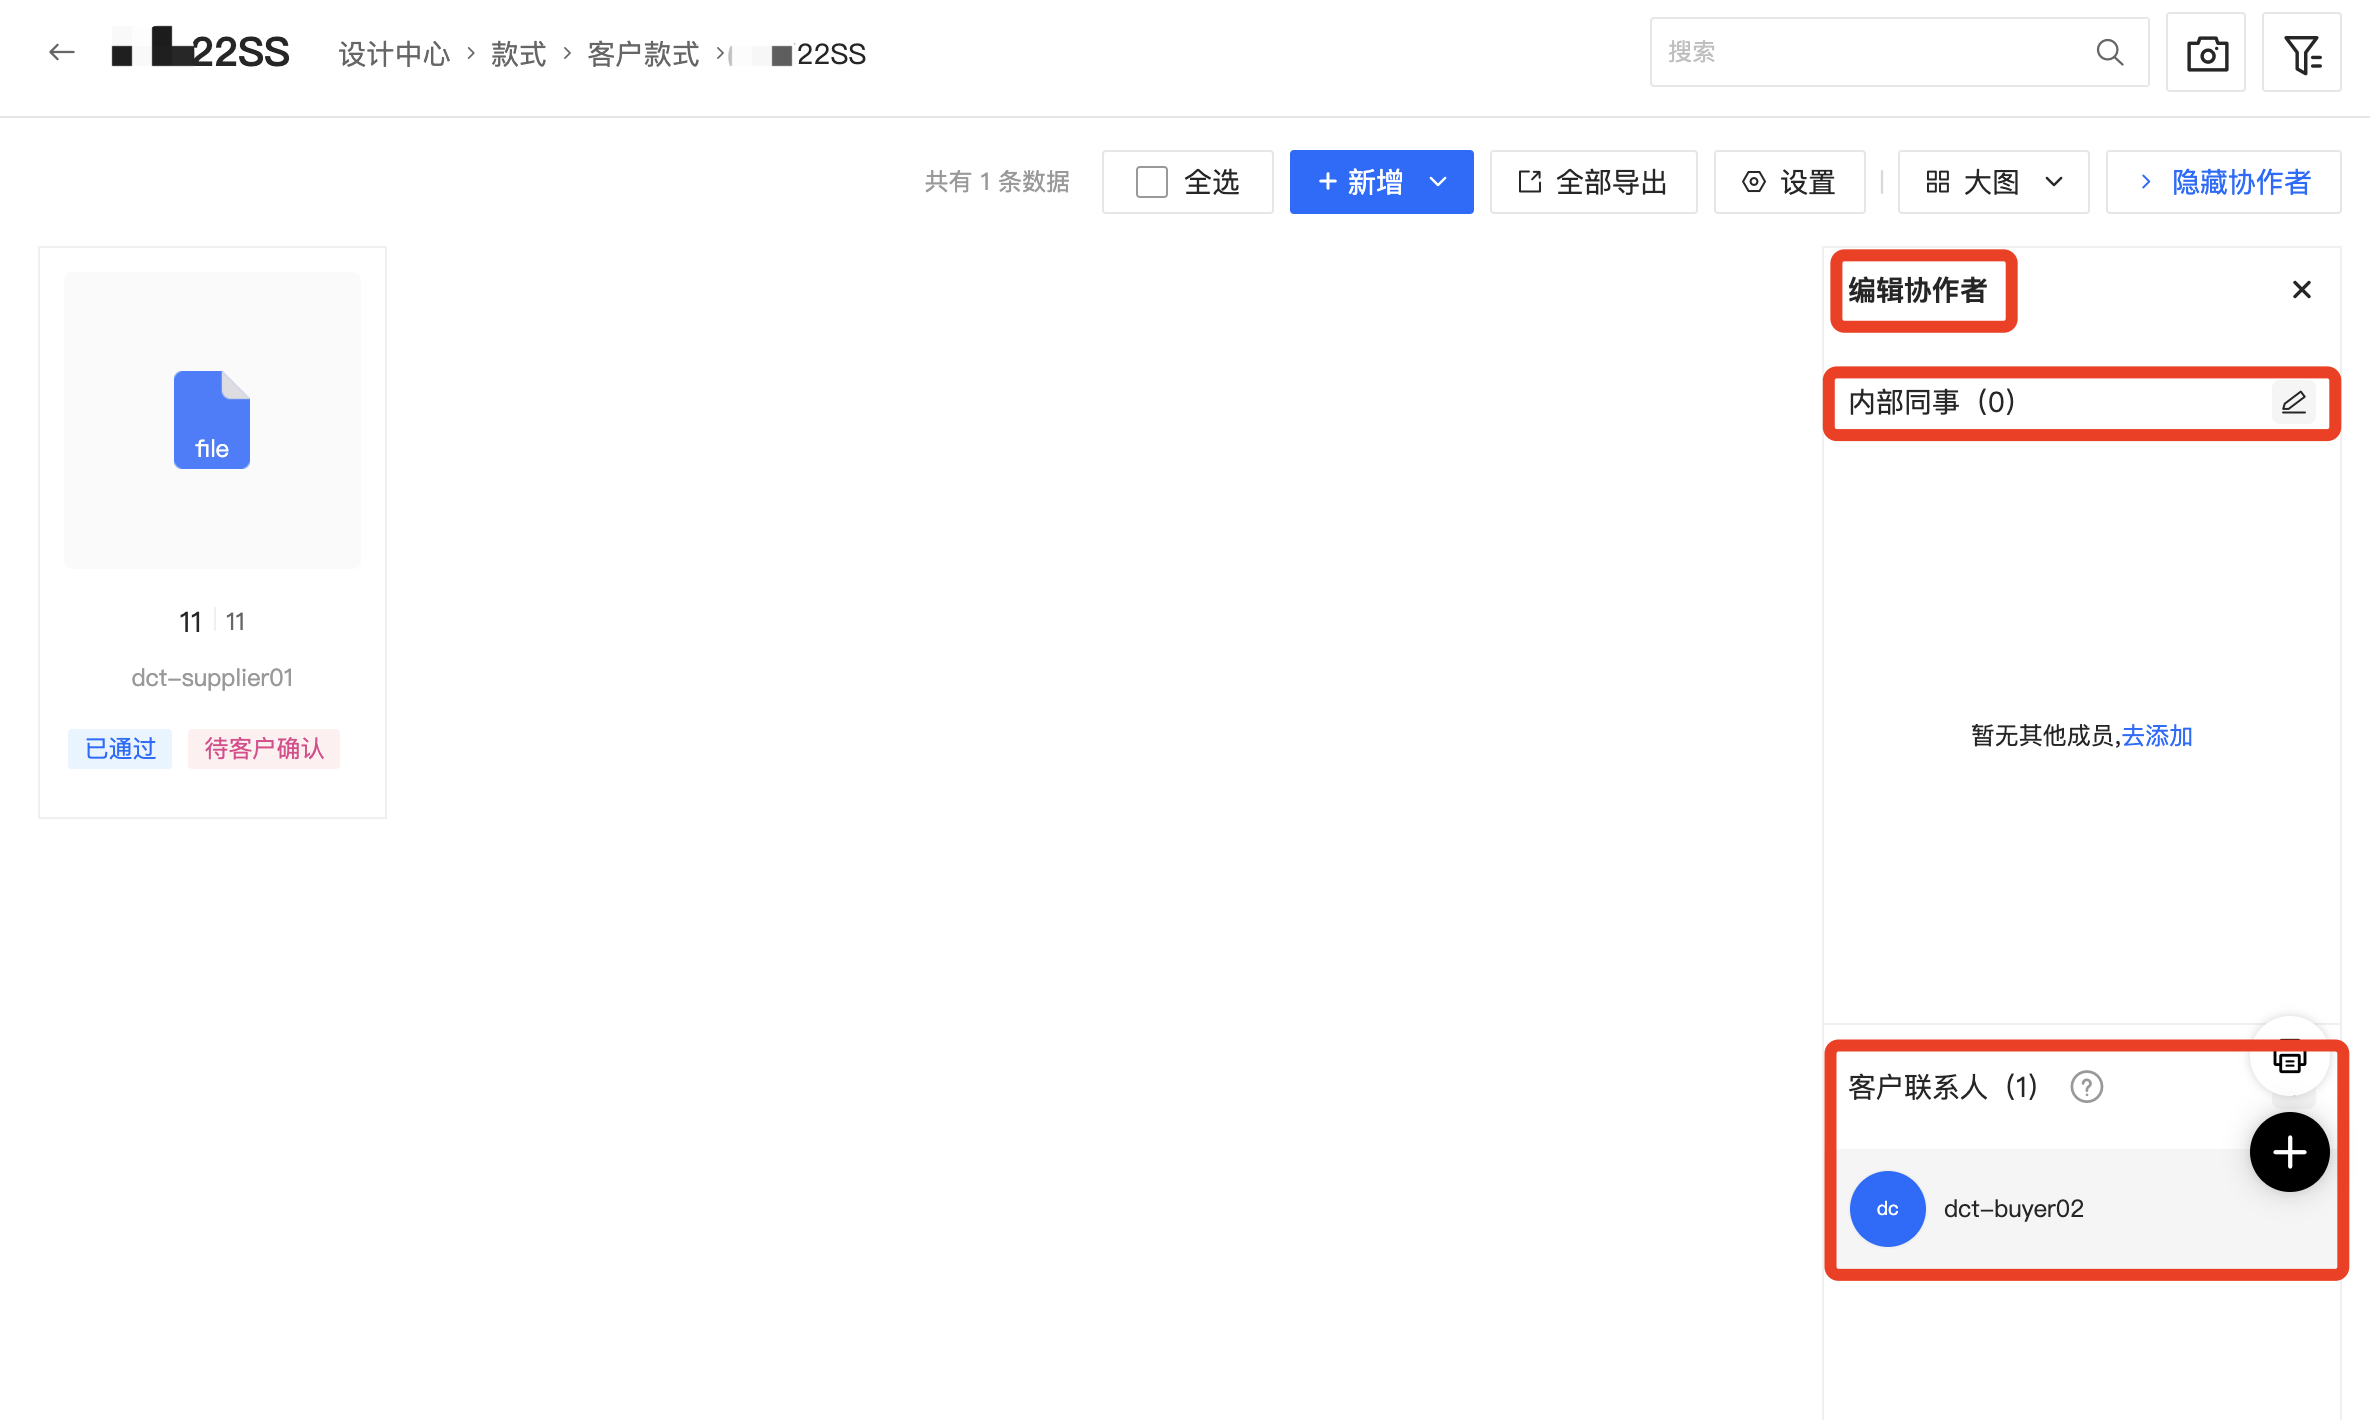Open the 设置 button
Screen dimensions: 2370x1420
pos(1789,182)
